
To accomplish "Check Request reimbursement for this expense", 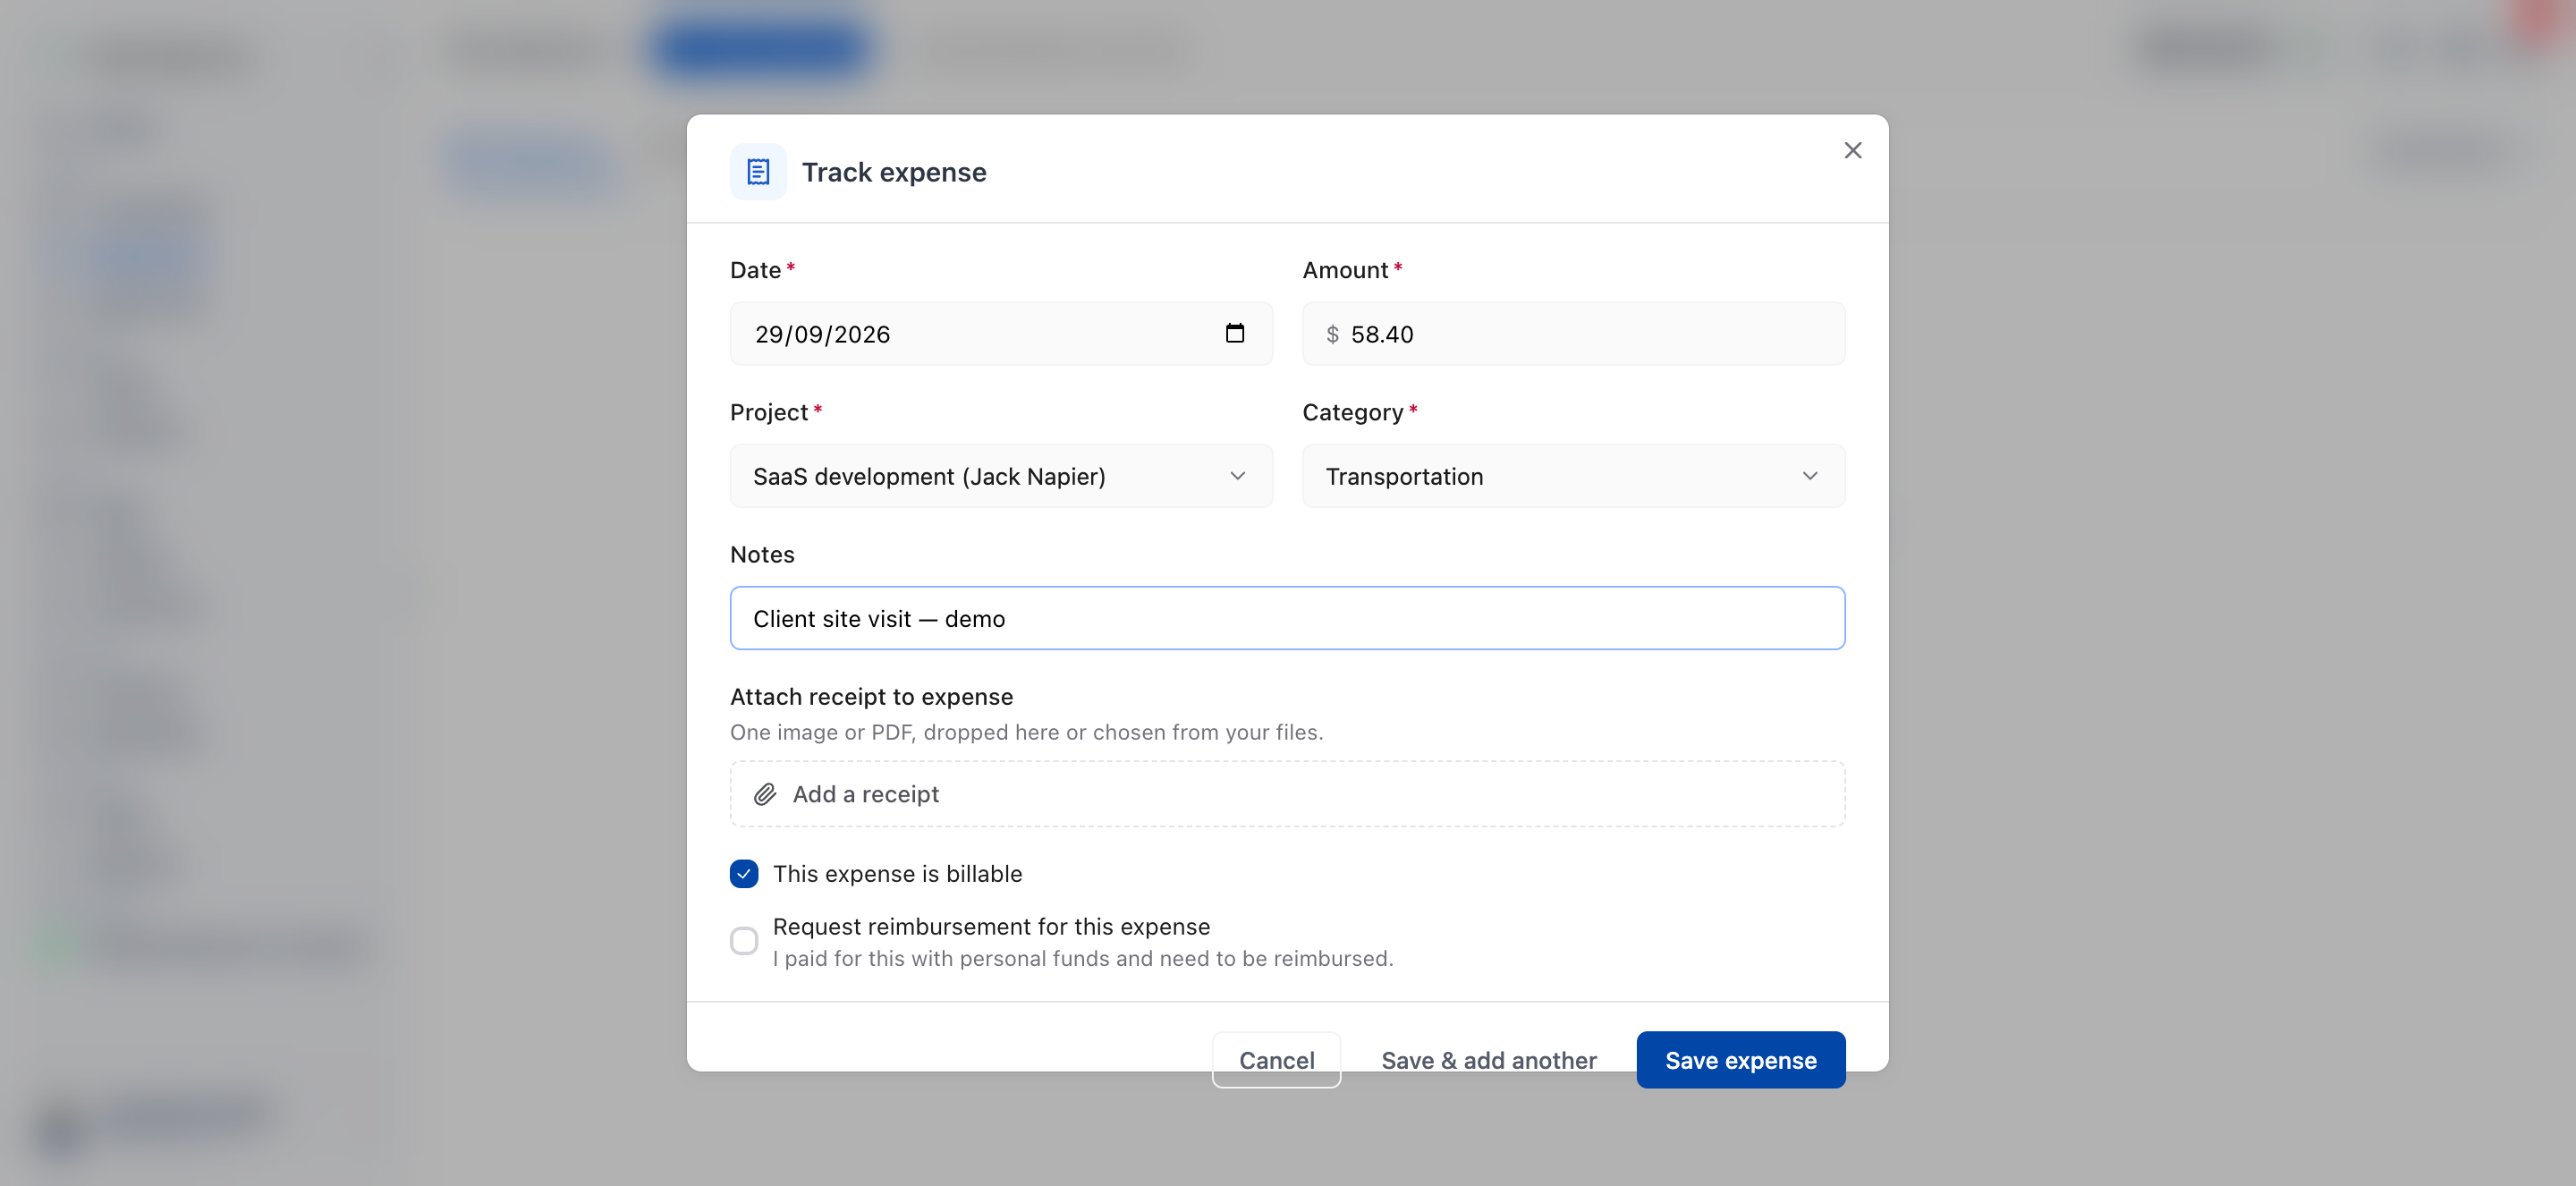I will 744,941.
